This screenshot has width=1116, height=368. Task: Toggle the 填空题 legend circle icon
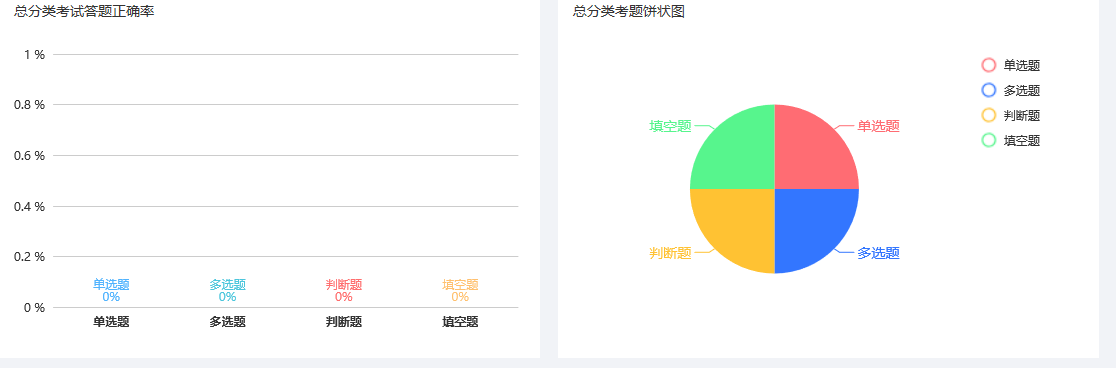tap(989, 140)
